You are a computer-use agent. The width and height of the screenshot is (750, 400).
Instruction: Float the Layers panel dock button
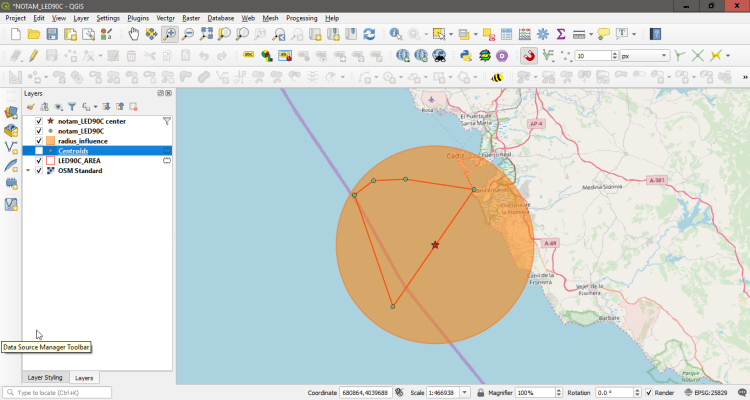[x=161, y=93]
